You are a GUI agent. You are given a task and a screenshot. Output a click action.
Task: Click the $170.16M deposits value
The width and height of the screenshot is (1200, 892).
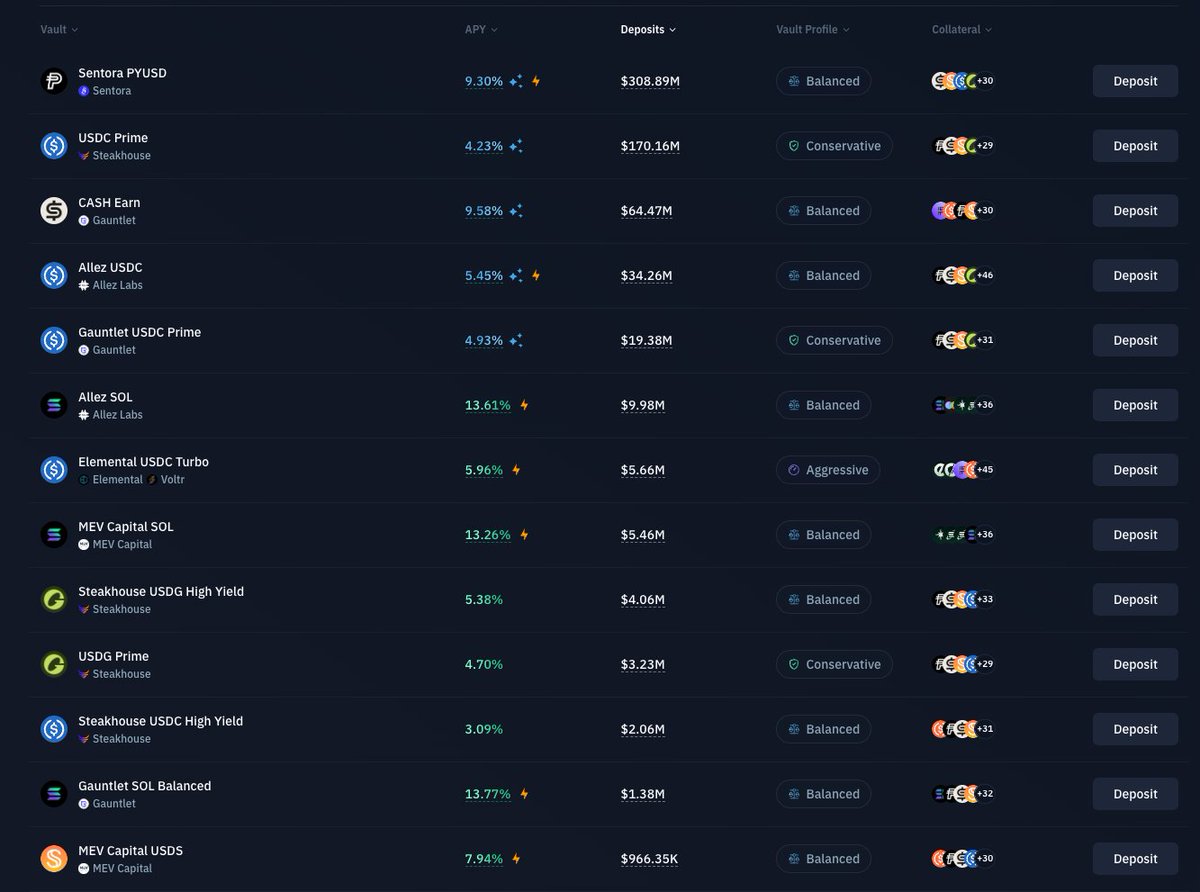click(x=650, y=146)
